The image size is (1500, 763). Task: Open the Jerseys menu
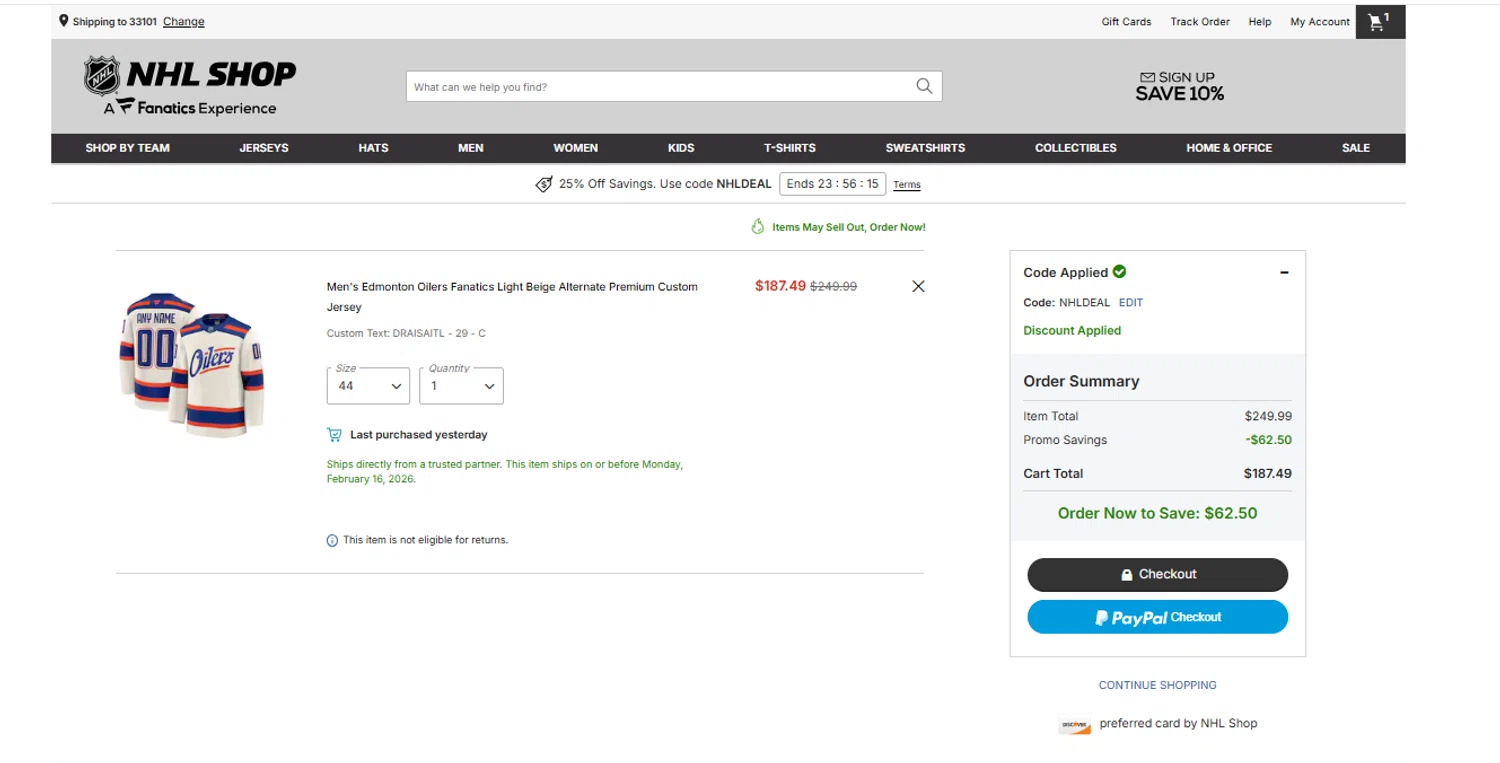click(264, 148)
